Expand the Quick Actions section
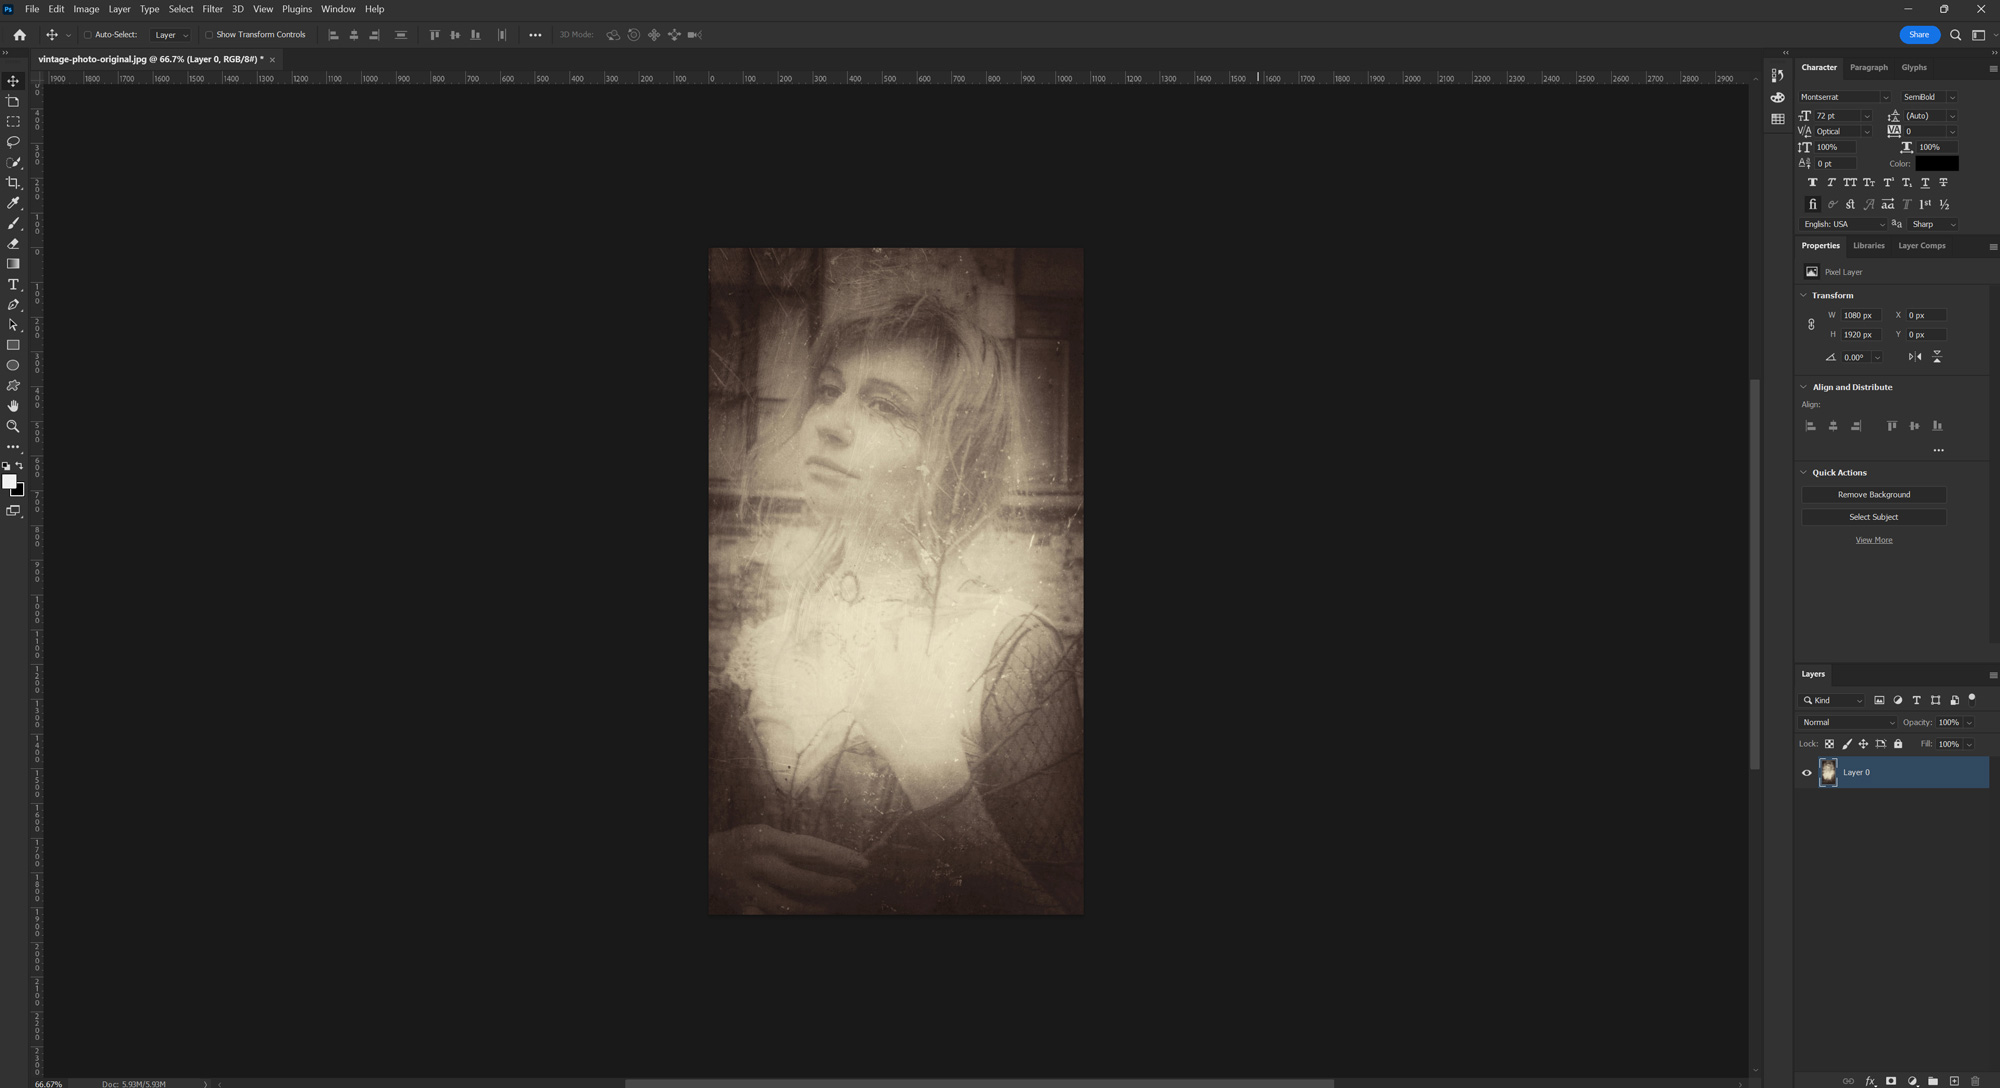 pos(1804,472)
